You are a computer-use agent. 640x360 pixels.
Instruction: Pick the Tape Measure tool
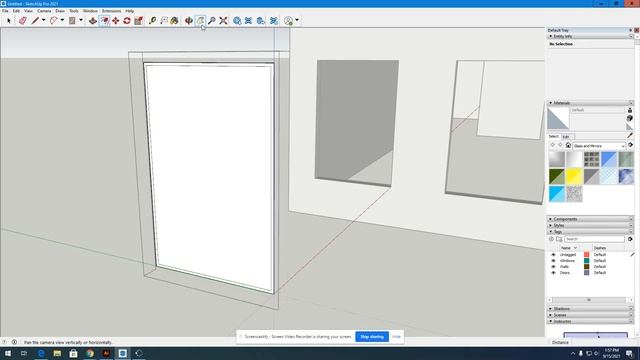tap(152, 20)
